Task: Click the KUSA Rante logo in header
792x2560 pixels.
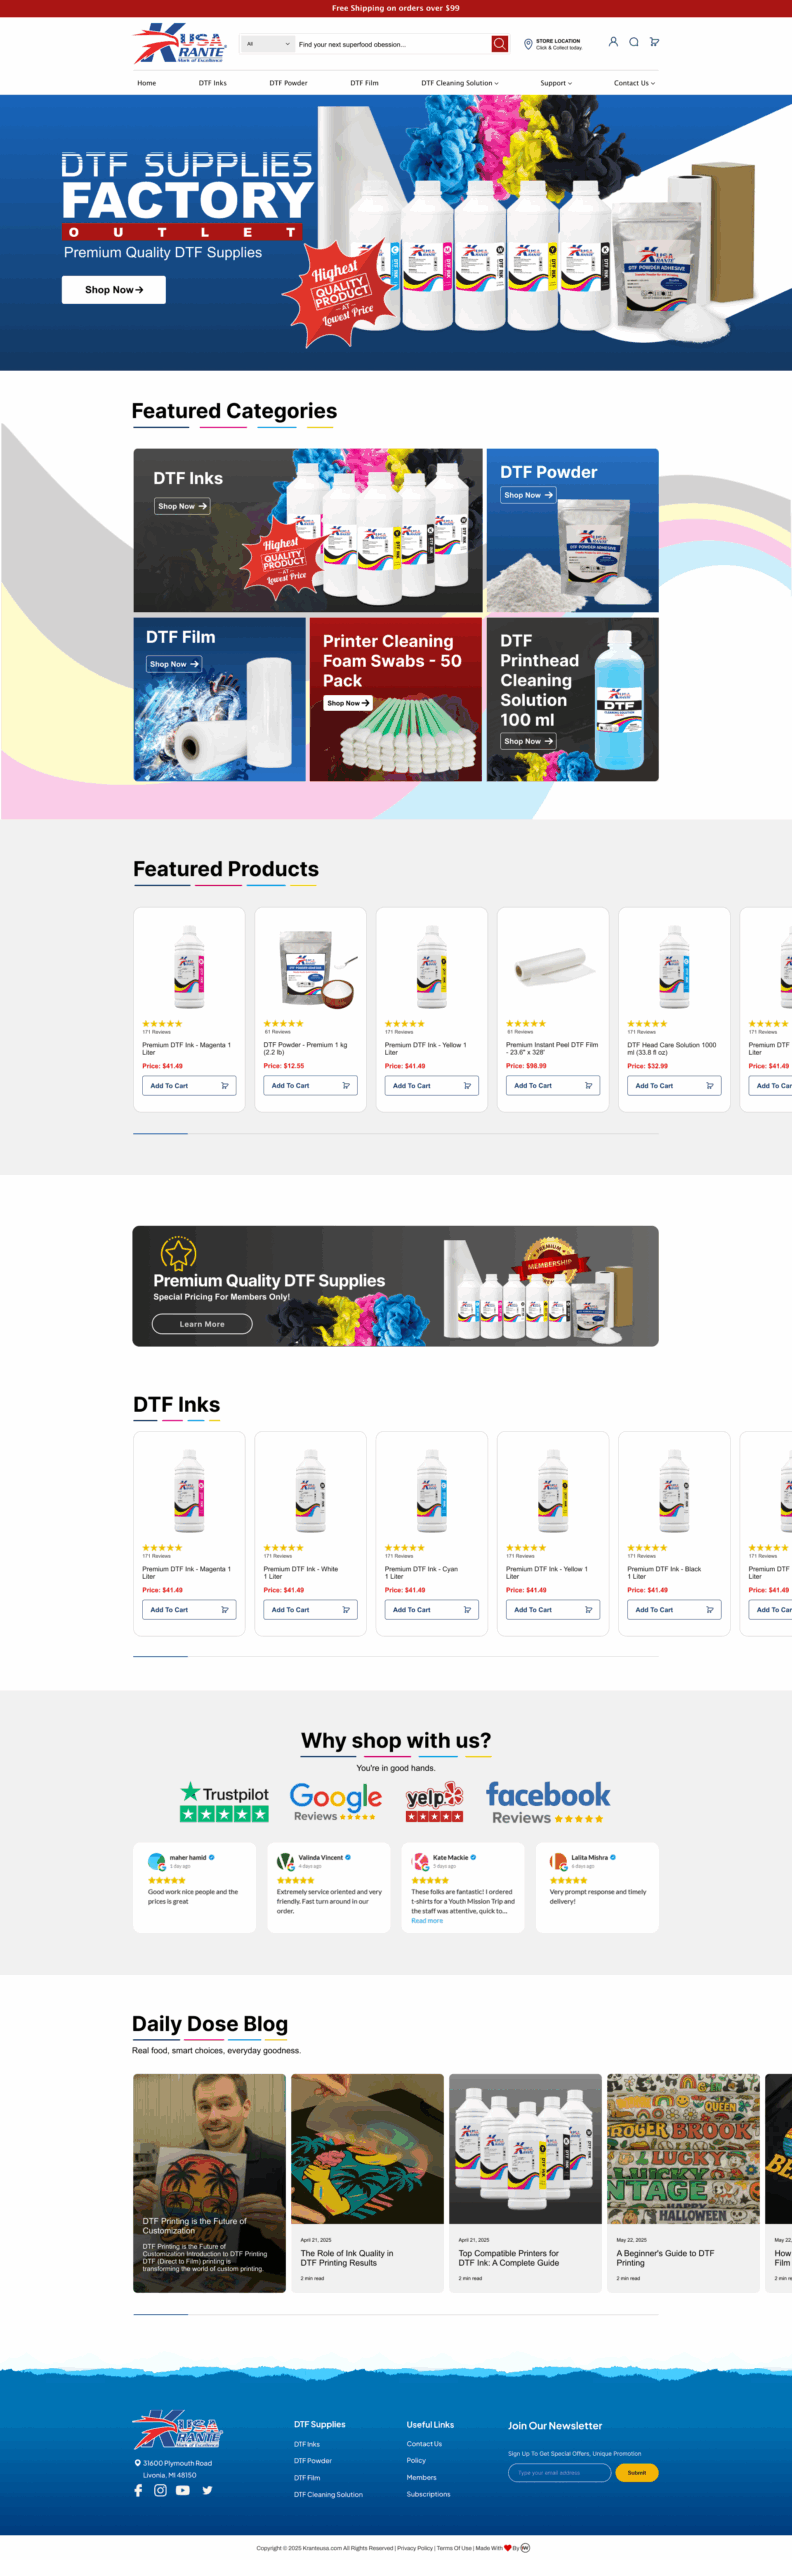Action: 180,43
